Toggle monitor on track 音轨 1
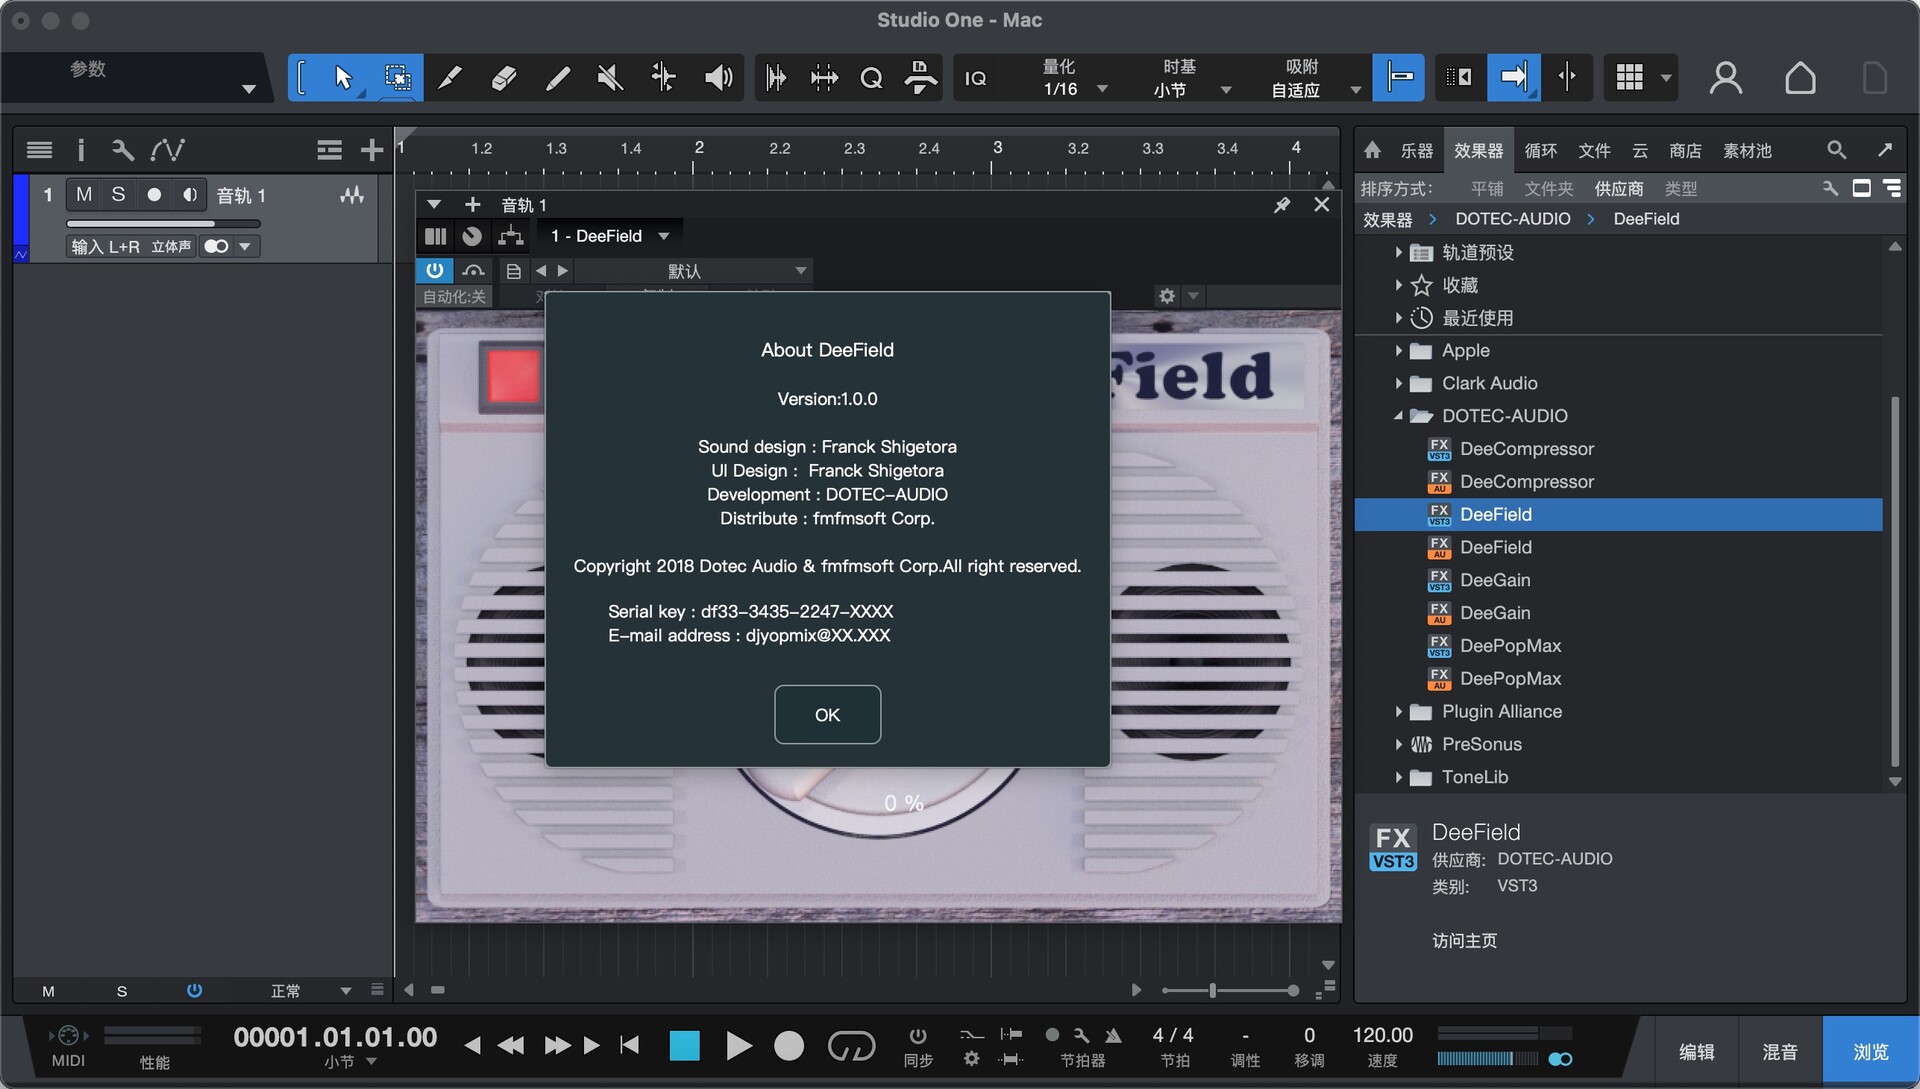 click(189, 194)
